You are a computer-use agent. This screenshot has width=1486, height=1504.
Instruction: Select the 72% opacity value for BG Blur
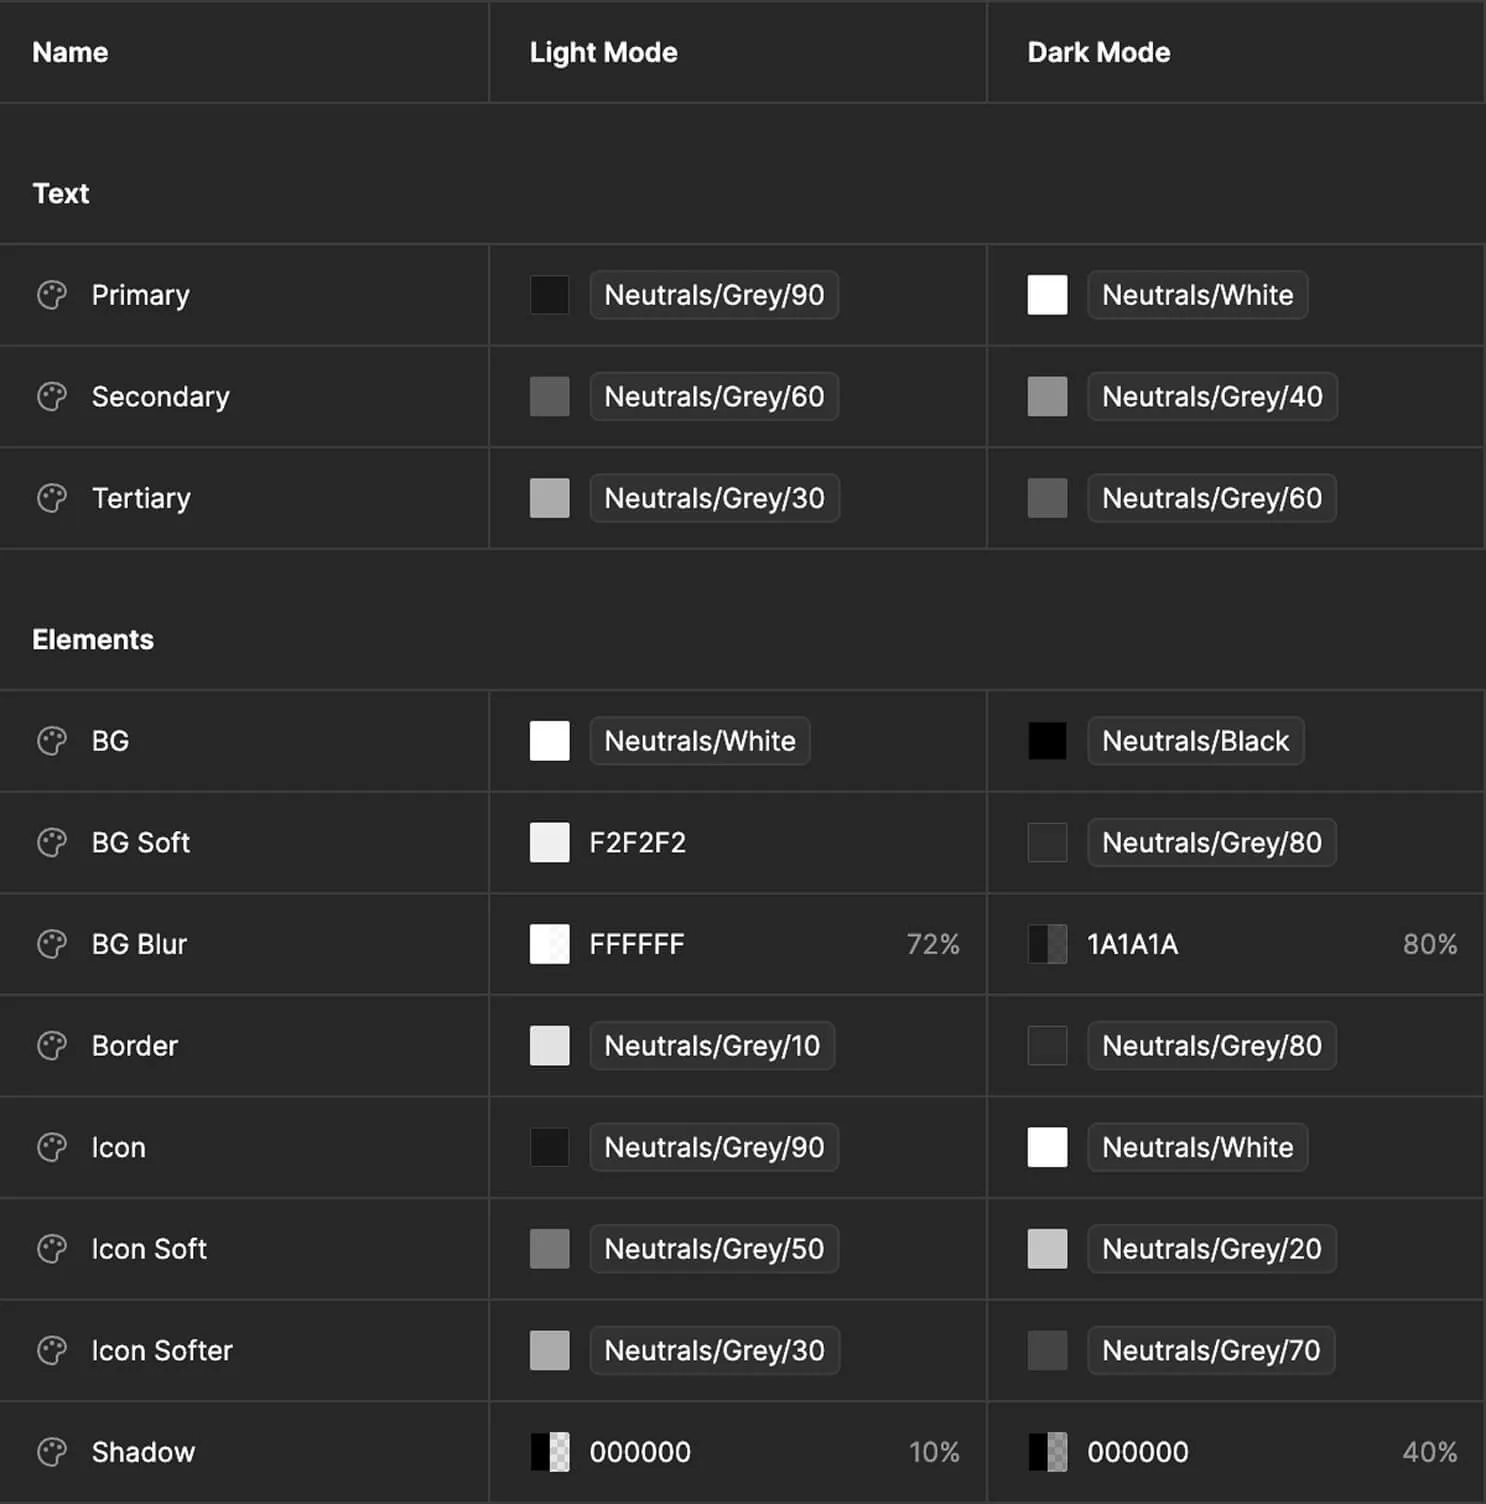click(932, 943)
